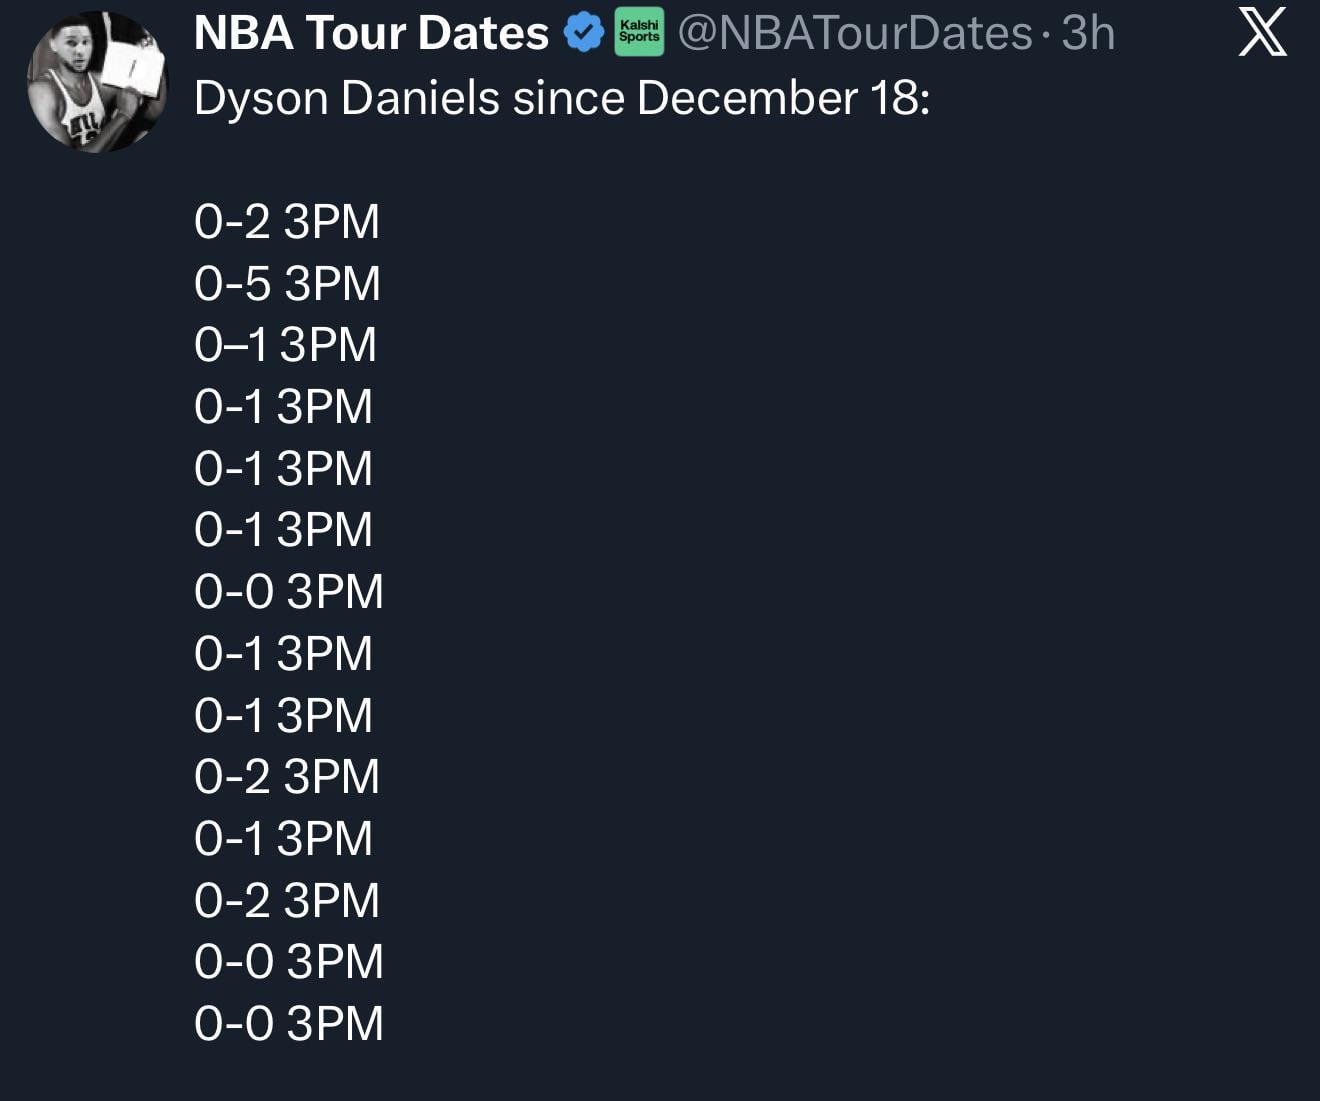
Task: Click the X logo in the corner
Action: tap(1262, 33)
